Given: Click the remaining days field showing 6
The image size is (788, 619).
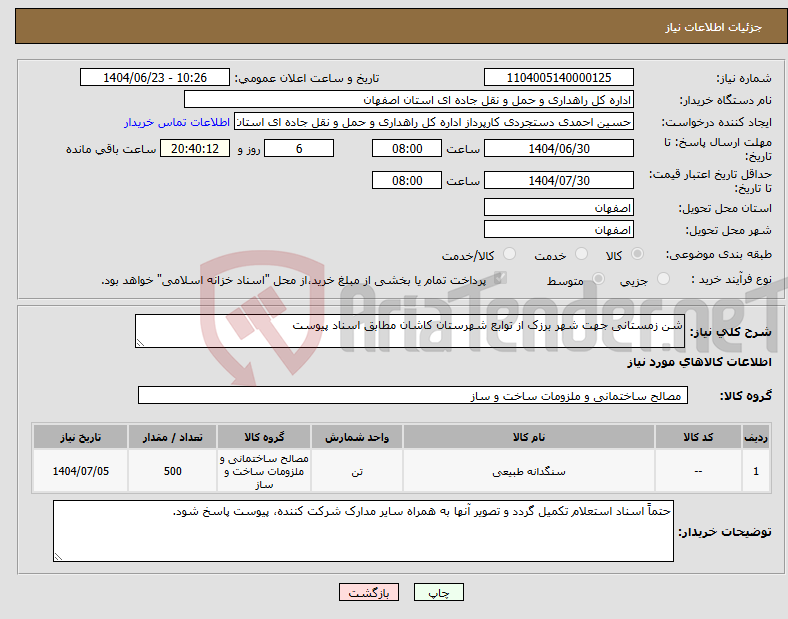Looking at the screenshot, I should pyautogui.click(x=299, y=148).
